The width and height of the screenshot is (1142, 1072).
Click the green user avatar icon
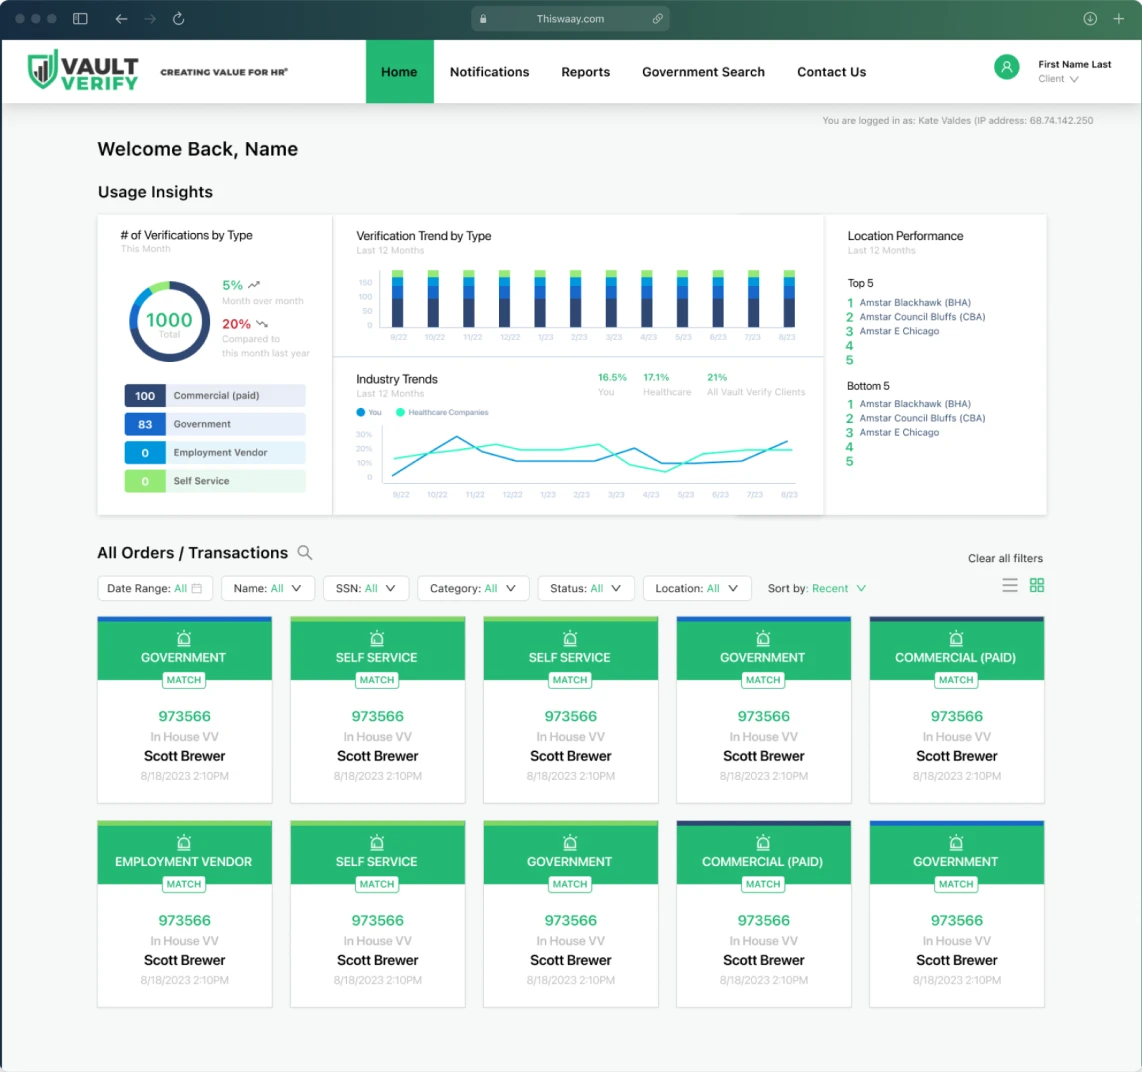(x=1006, y=67)
